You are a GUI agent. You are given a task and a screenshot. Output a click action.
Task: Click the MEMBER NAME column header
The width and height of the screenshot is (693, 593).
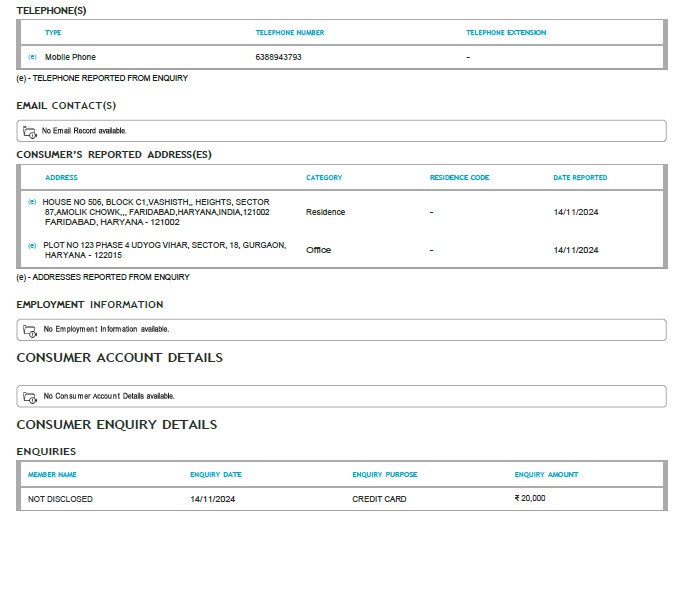pyautogui.click(x=52, y=475)
